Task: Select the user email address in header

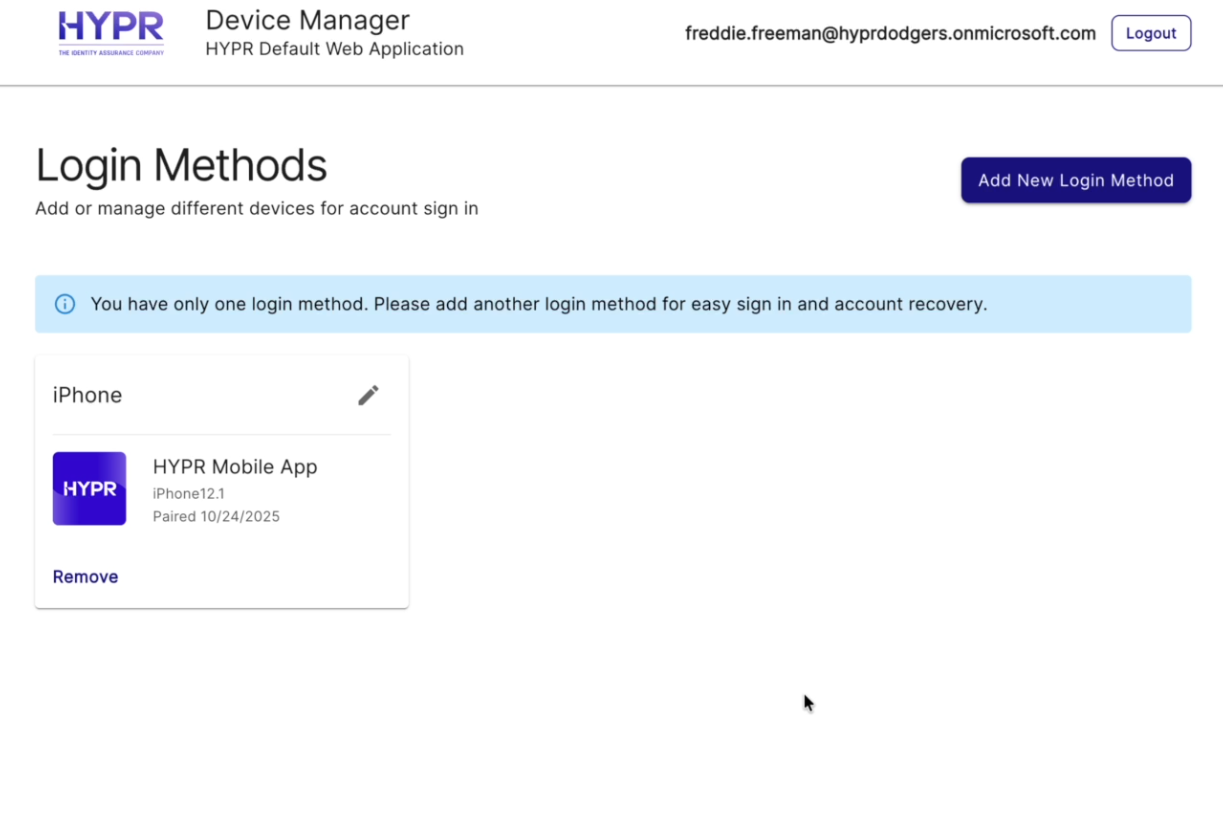Action: coord(889,33)
